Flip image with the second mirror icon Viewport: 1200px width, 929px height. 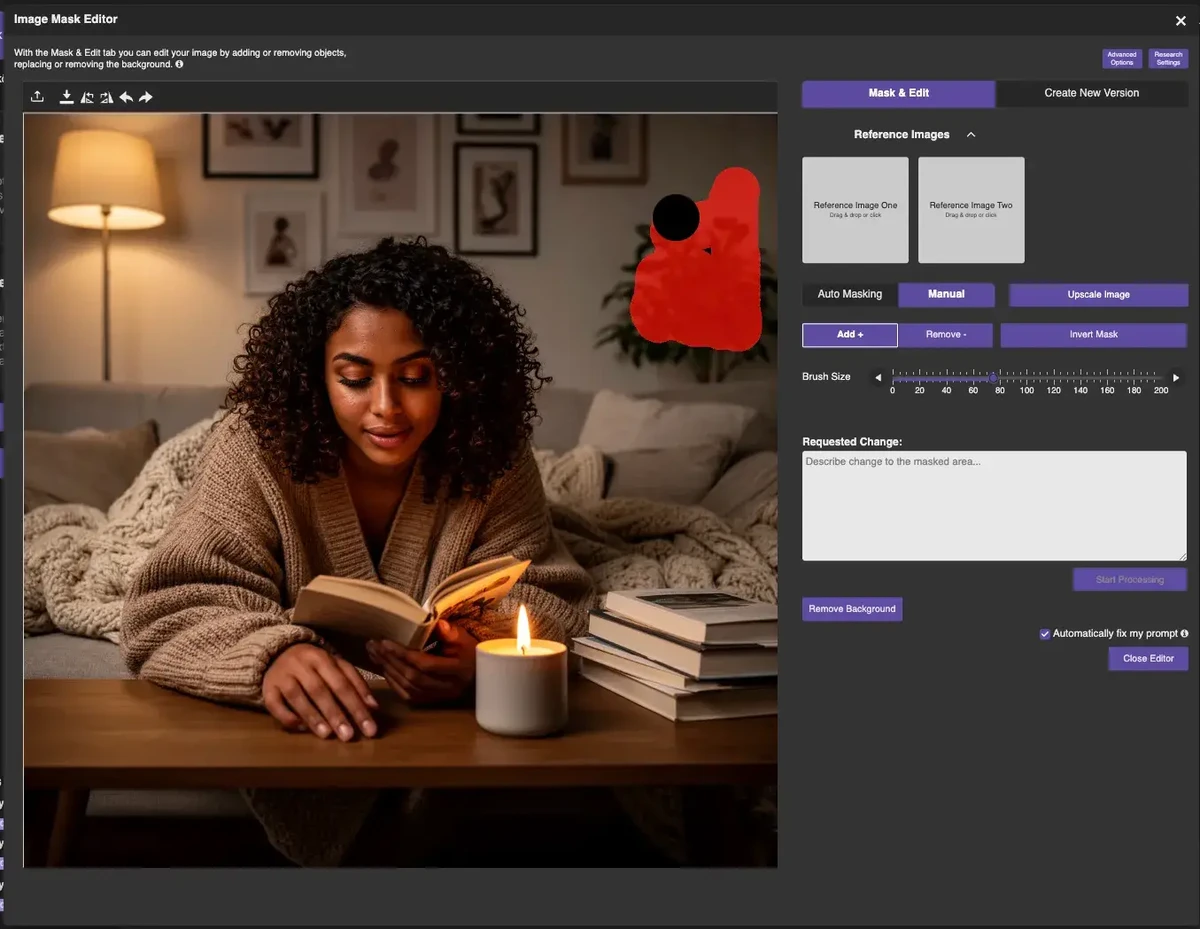click(x=106, y=97)
